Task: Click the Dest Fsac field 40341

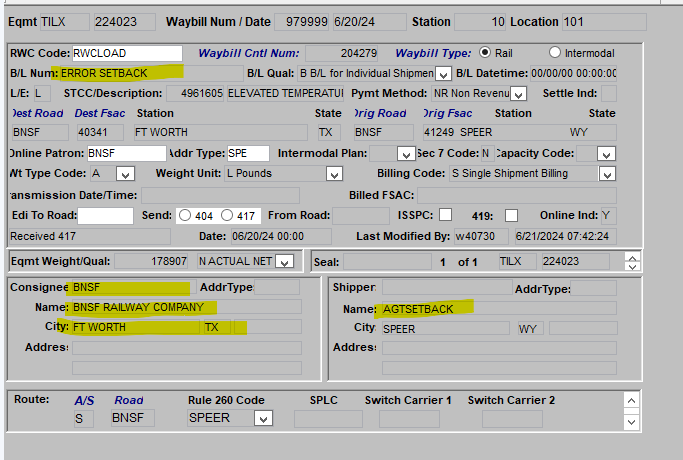Action: [100, 132]
